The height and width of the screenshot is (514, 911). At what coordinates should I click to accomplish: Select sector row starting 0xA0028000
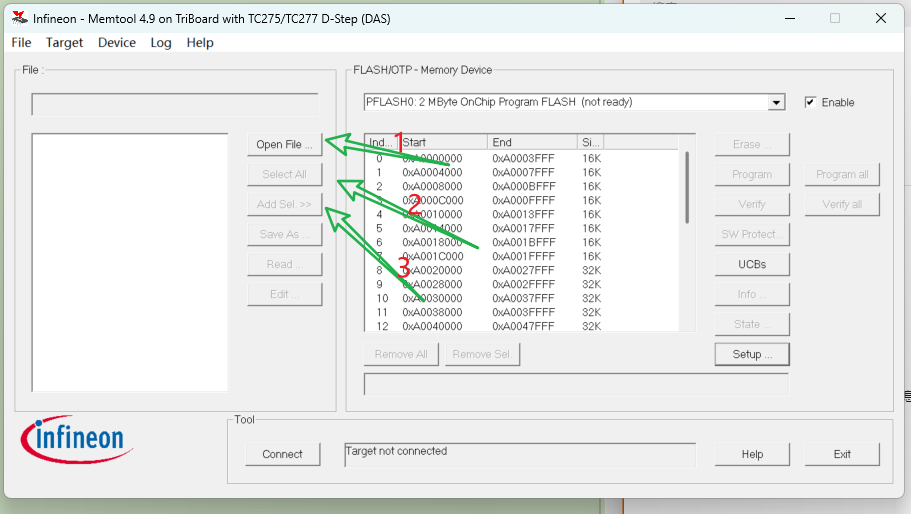tap(521, 284)
